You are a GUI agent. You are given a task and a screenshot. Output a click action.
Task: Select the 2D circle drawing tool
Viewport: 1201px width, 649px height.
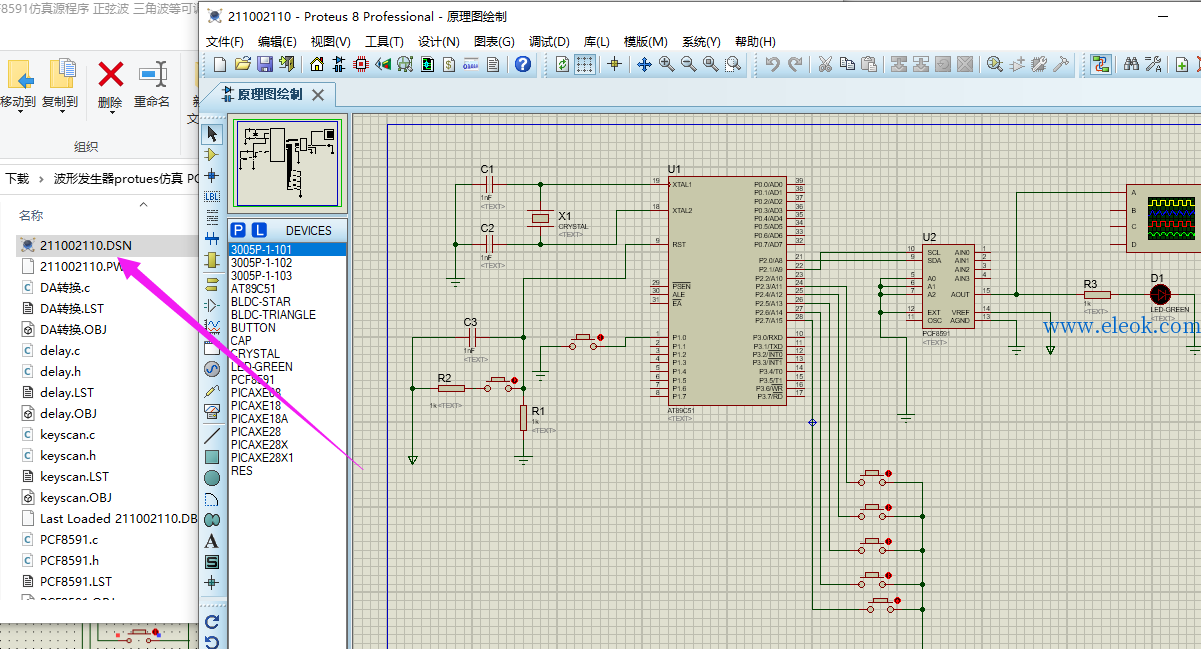[x=212, y=478]
